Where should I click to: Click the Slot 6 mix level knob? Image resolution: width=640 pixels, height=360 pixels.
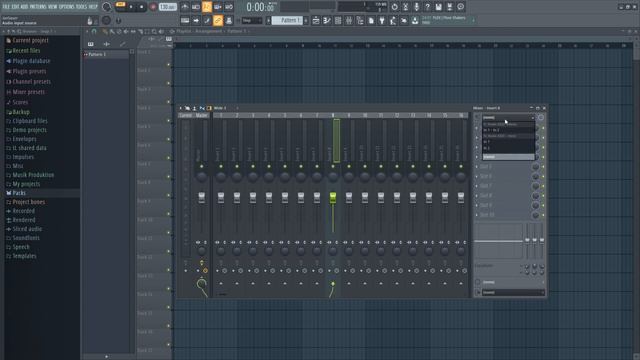pyautogui.click(x=536, y=177)
